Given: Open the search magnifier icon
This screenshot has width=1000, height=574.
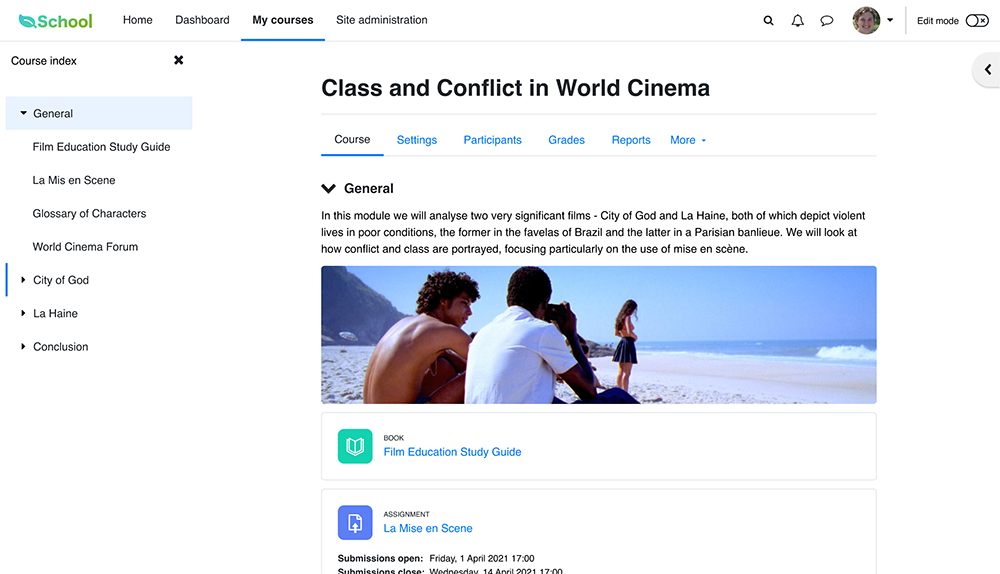Looking at the screenshot, I should tap(768, 20).
